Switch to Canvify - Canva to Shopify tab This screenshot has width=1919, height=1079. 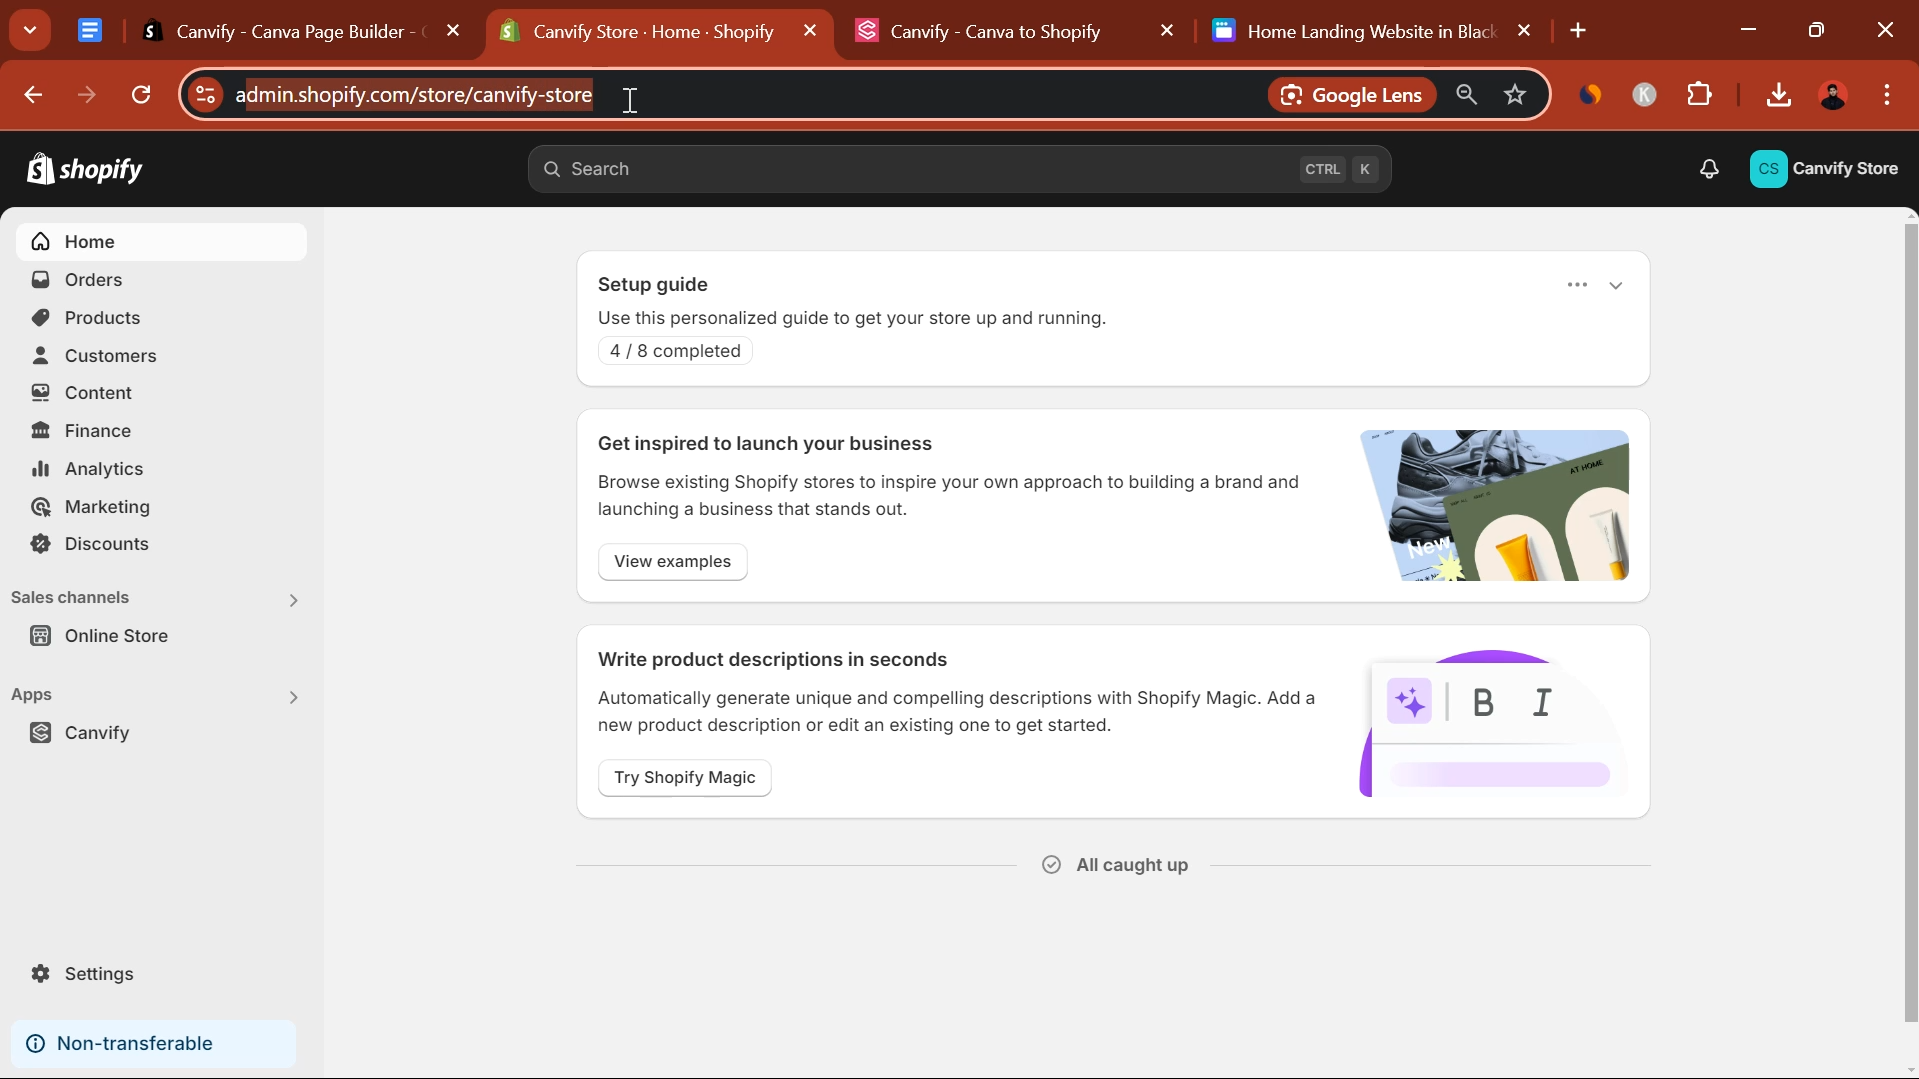tap(1016, 31)
